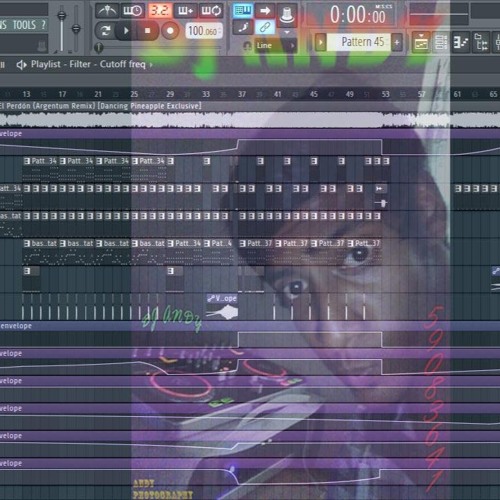Open the Piano roll view icon
This screenshot has height=500, width=500.
click(x=461, y=42)
